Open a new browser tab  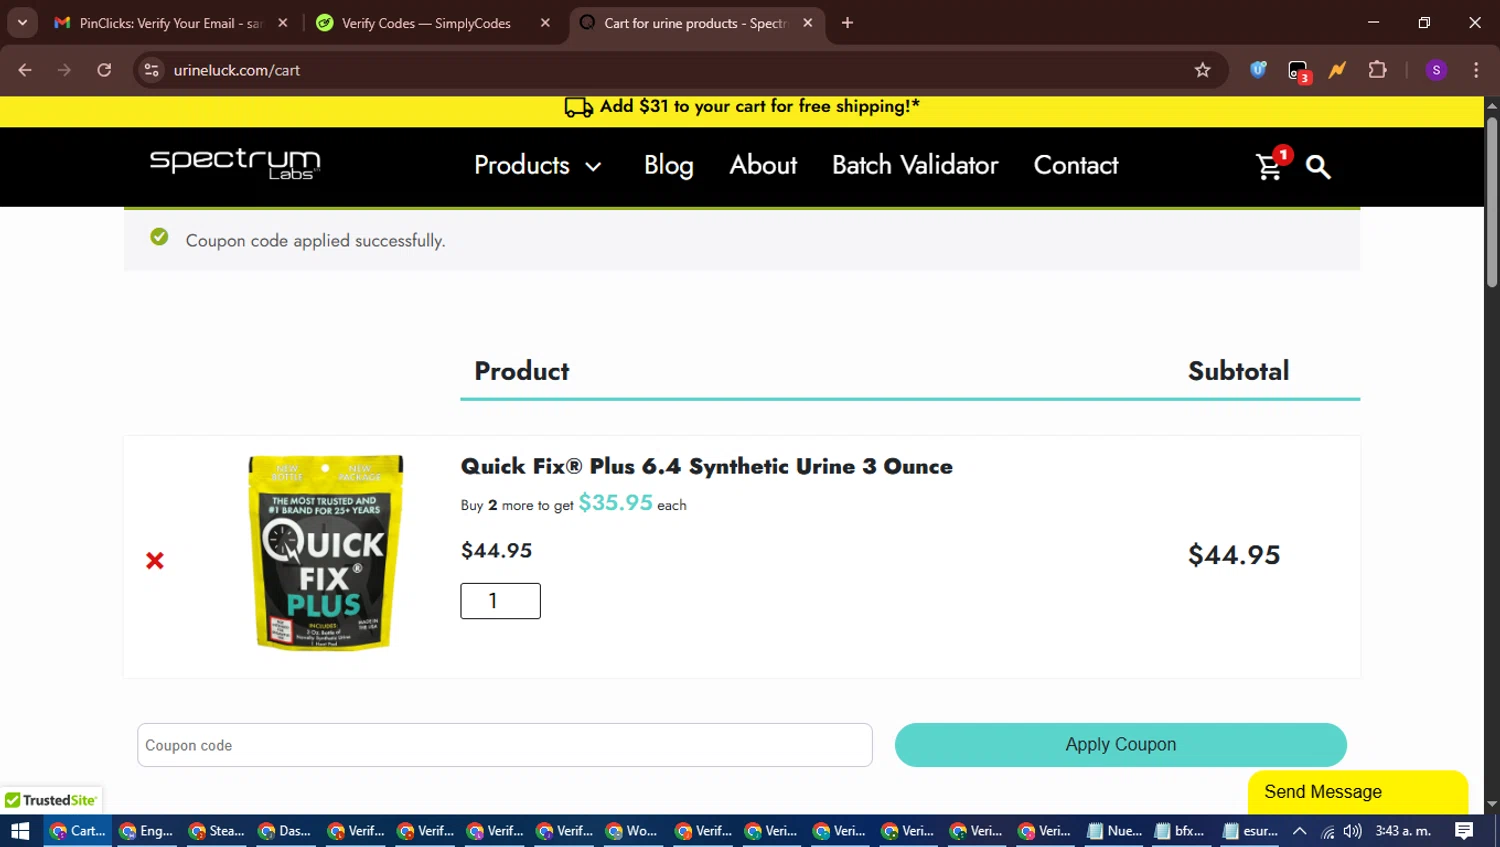[847, 22]
